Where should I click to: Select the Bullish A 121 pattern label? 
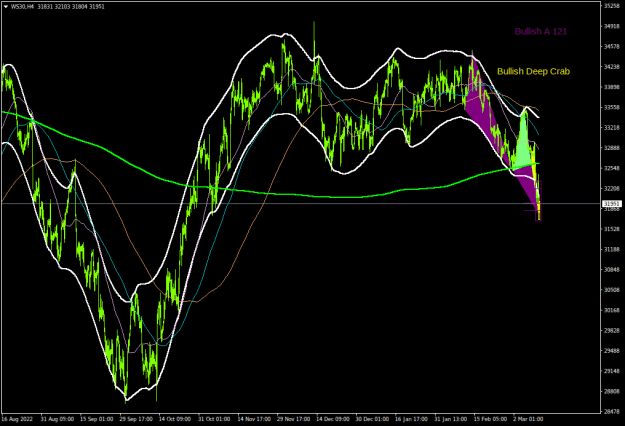click(x=540, y=31)
